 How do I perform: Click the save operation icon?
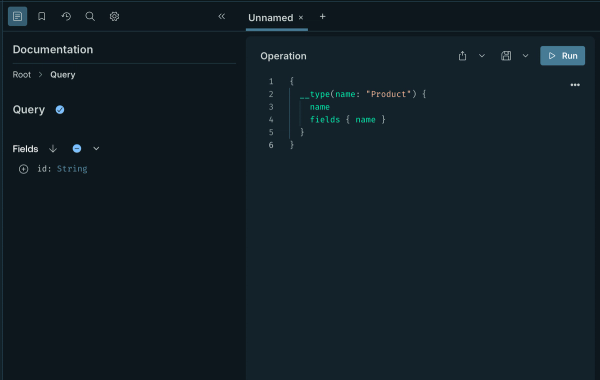[506, 56]
